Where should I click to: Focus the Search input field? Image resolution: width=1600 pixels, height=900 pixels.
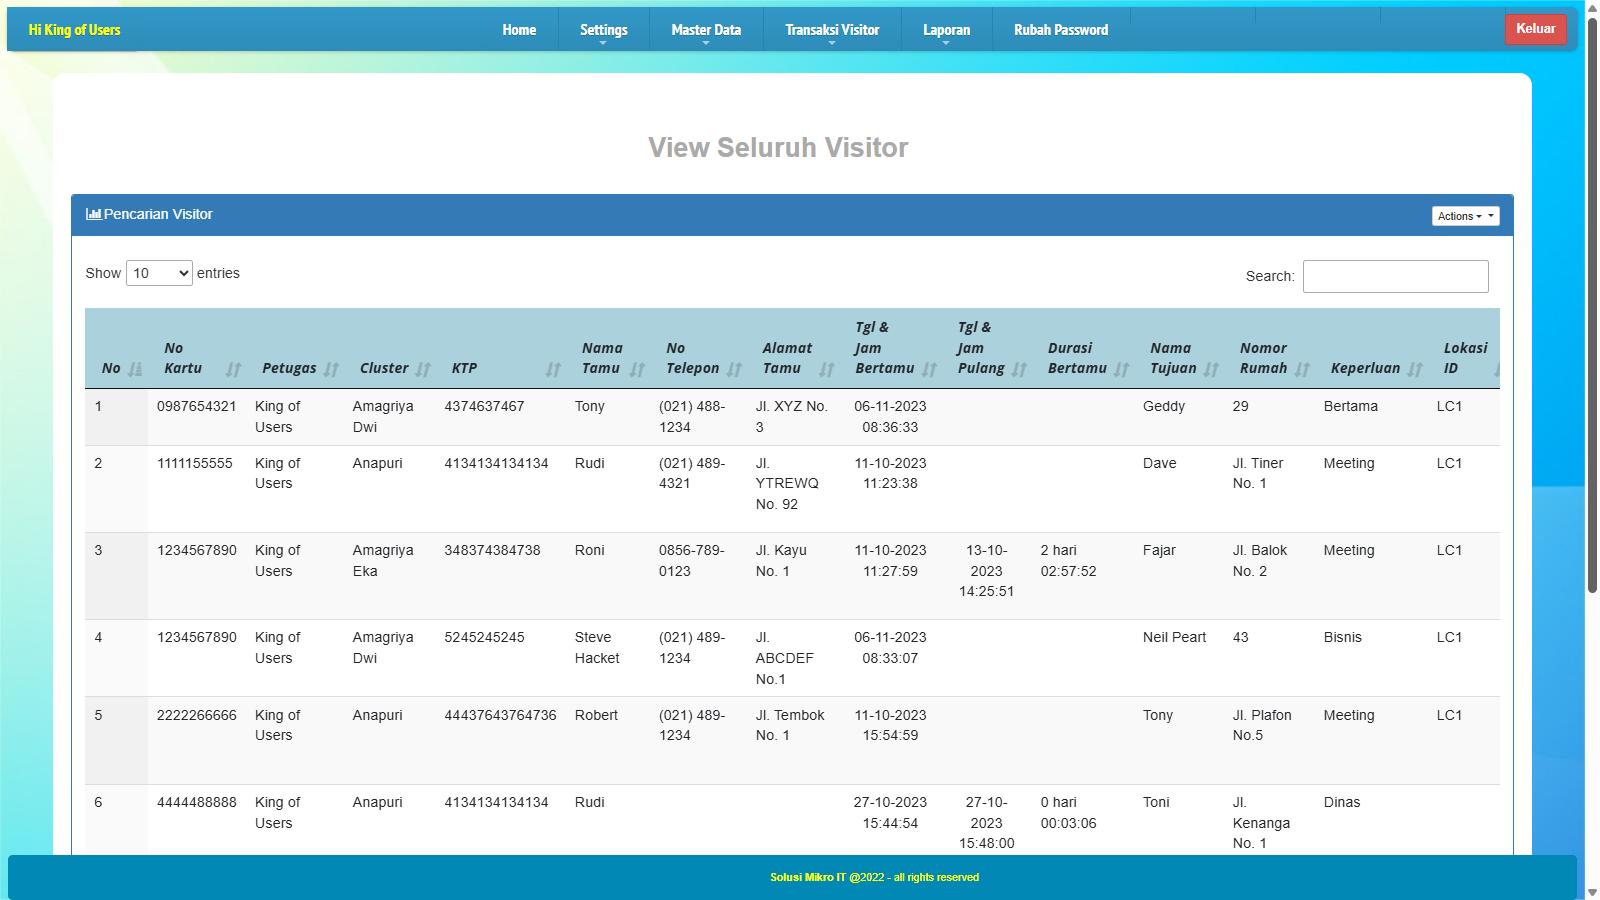[1395, 276]
